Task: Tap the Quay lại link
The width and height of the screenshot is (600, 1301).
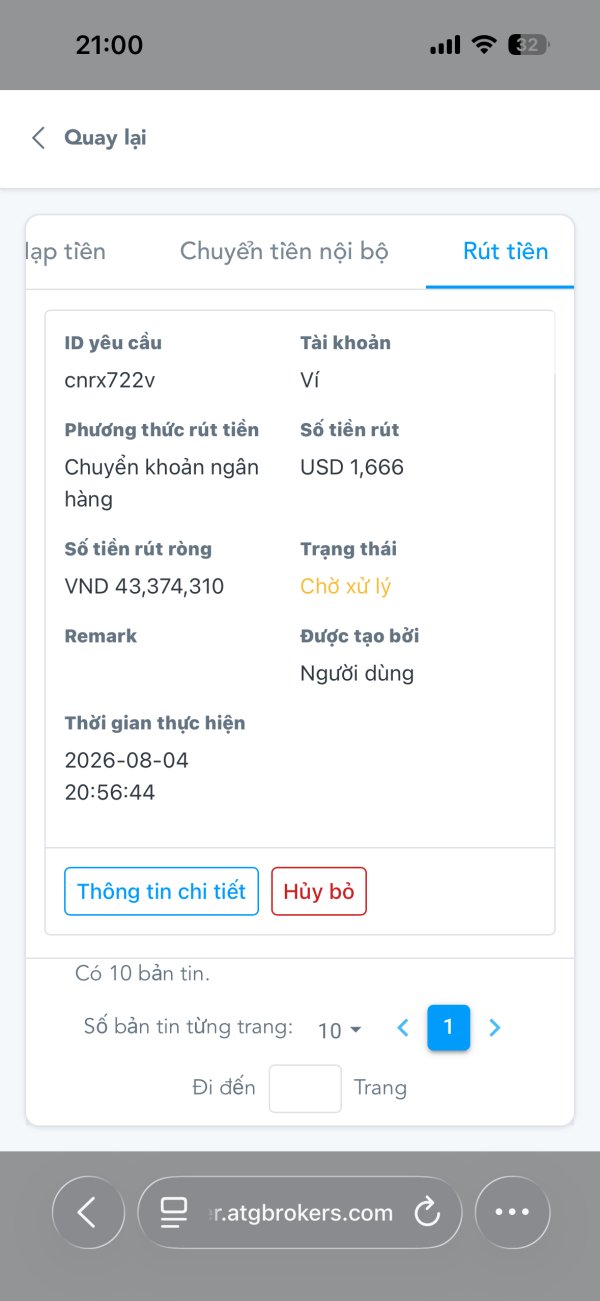Action: coord(105,138)
